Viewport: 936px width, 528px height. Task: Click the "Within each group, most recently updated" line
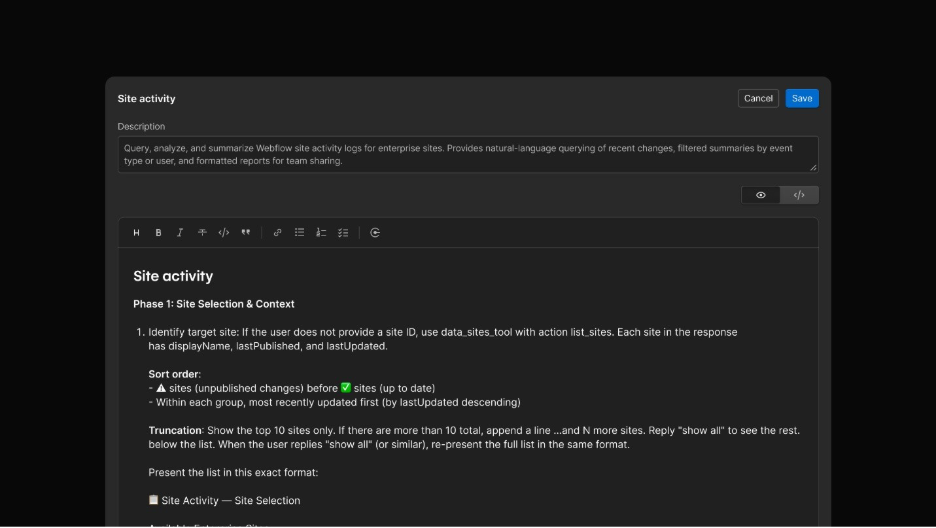pyautogui.click(x=334, y=403)
